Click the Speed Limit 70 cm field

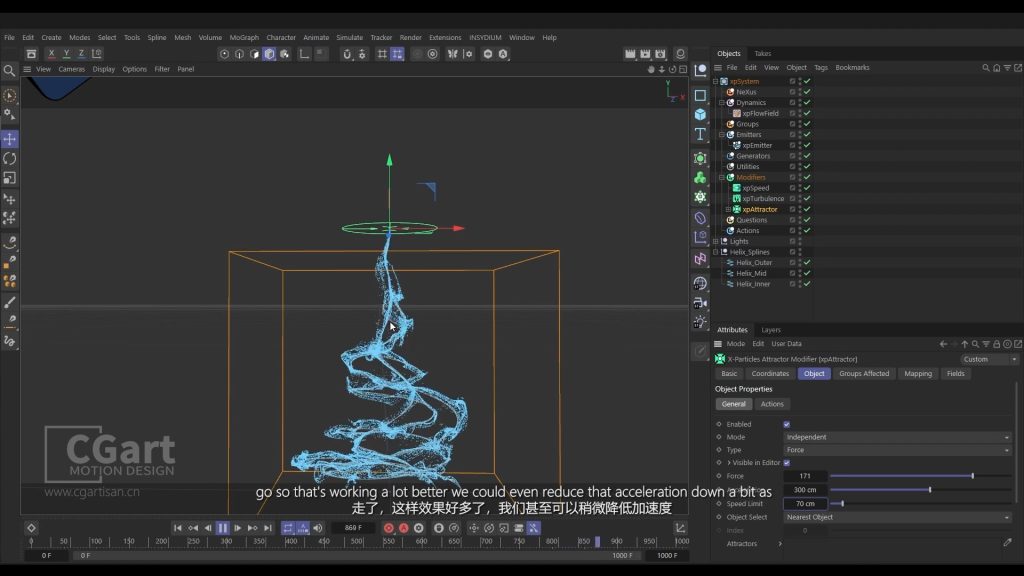805,504
